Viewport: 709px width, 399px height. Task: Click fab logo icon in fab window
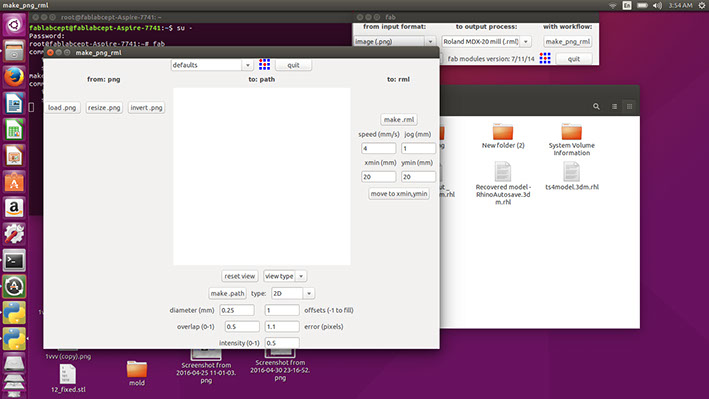pos(545,58)
